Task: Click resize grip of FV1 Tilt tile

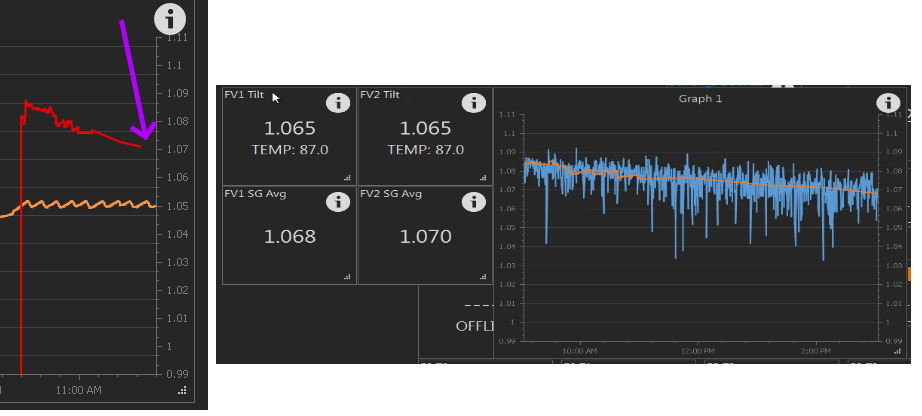Action: point(347,178)
